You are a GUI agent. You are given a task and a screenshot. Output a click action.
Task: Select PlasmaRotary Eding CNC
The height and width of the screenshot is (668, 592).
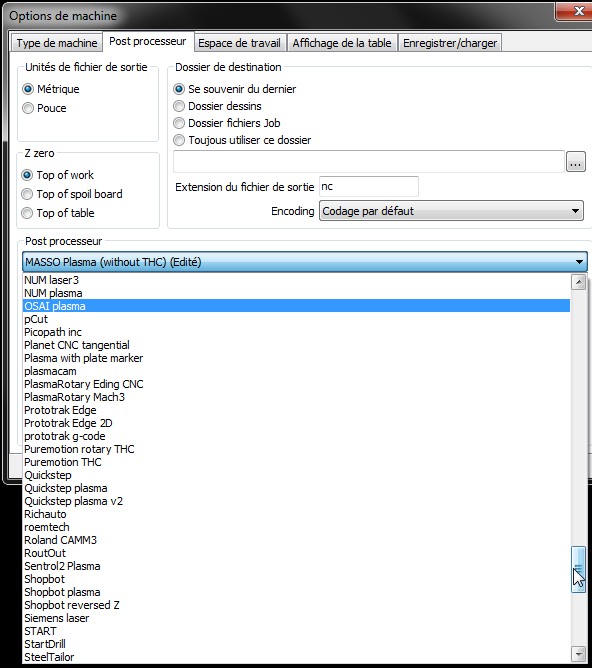(296, 384)
